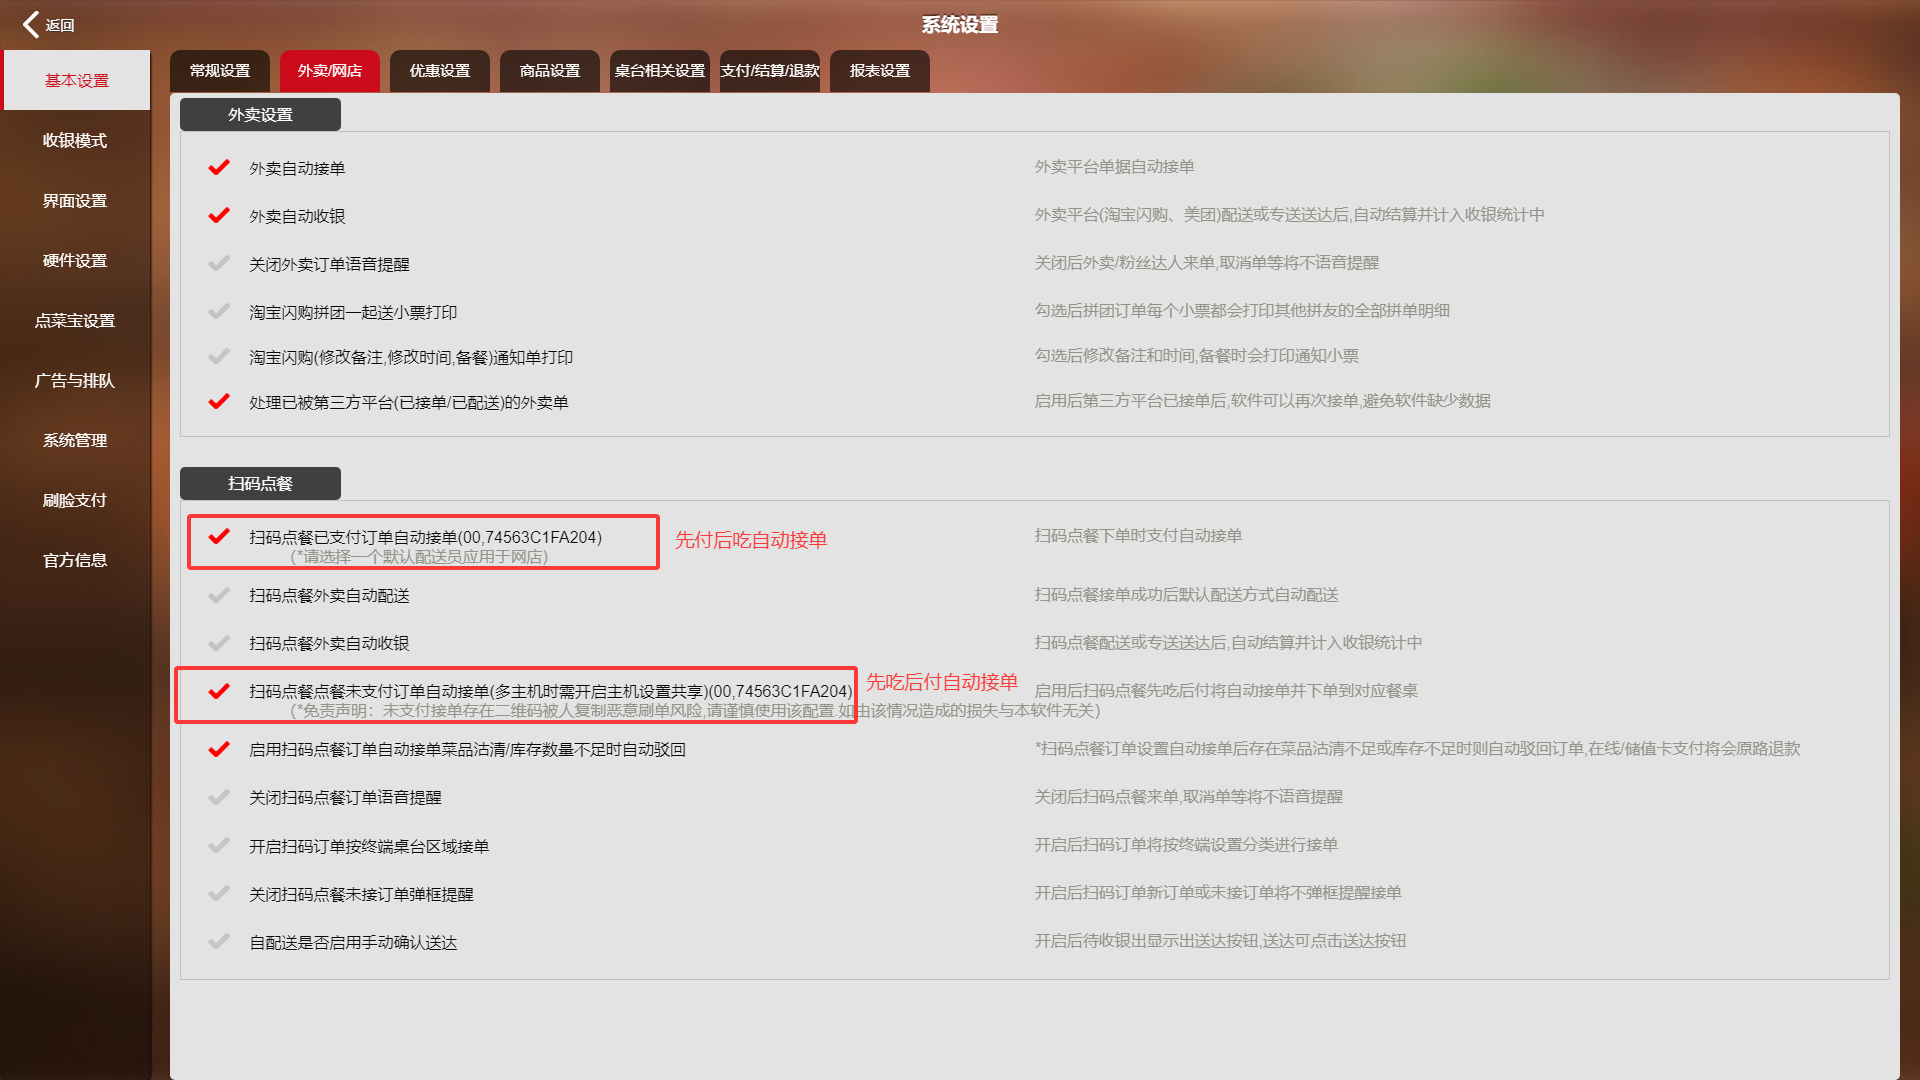Enable 扫码点餐外卖自动配送 checkmark
The width and height of the screenshot is (1920, 1080).
pos(219,595)
